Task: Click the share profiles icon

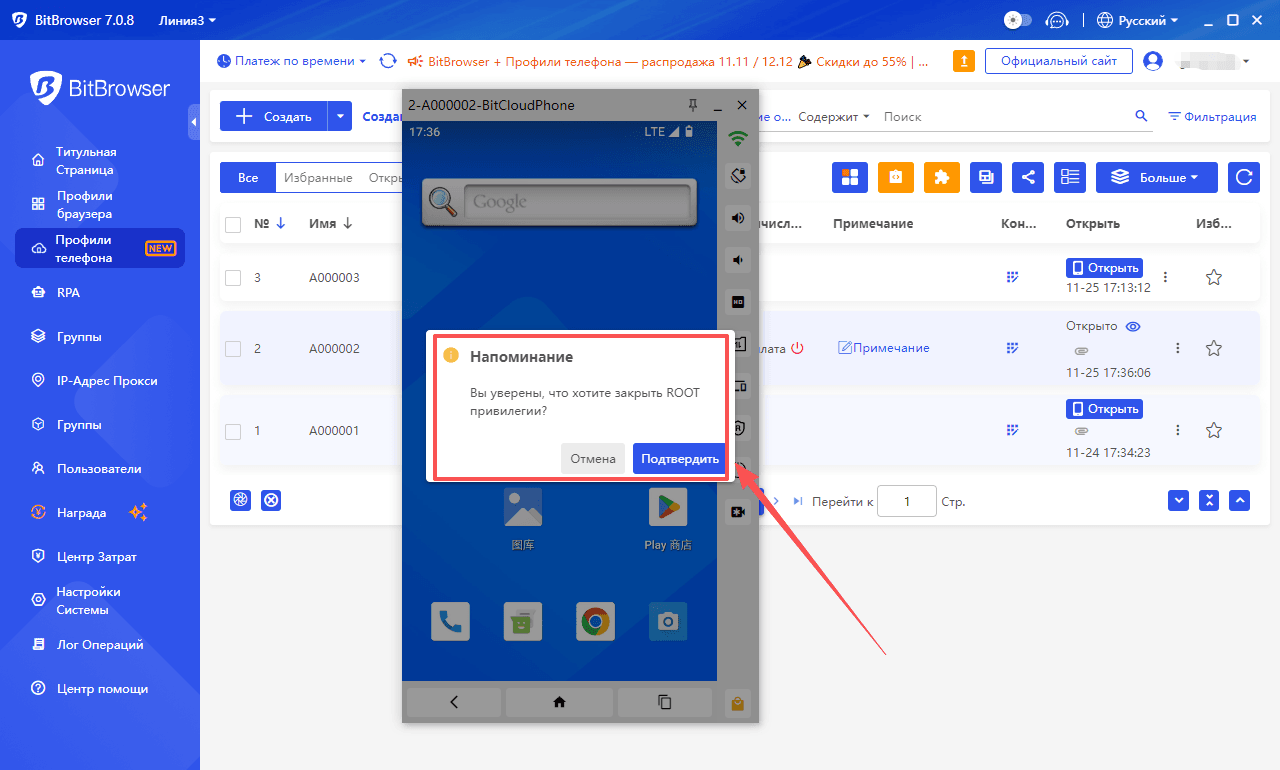Action: [1028, 177]
